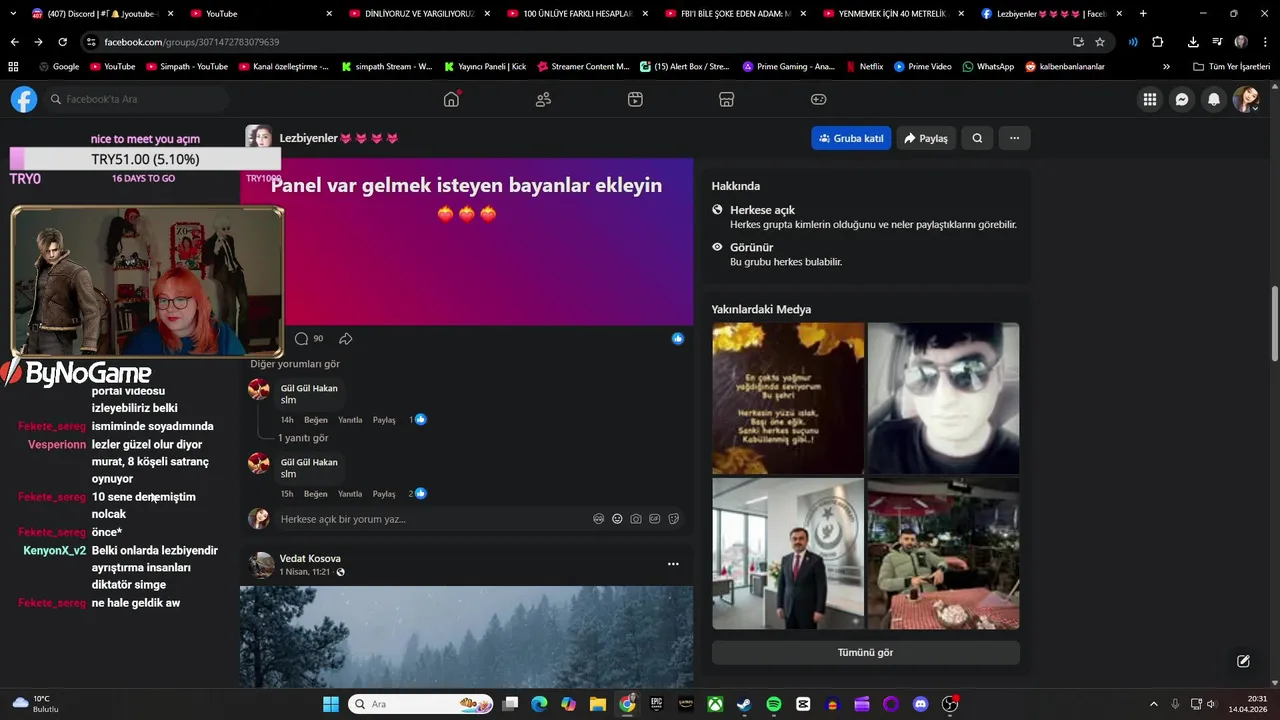Open the sticker picker in comment box
The width and height of the screenshot is (1280, 720).
[674, 519]
